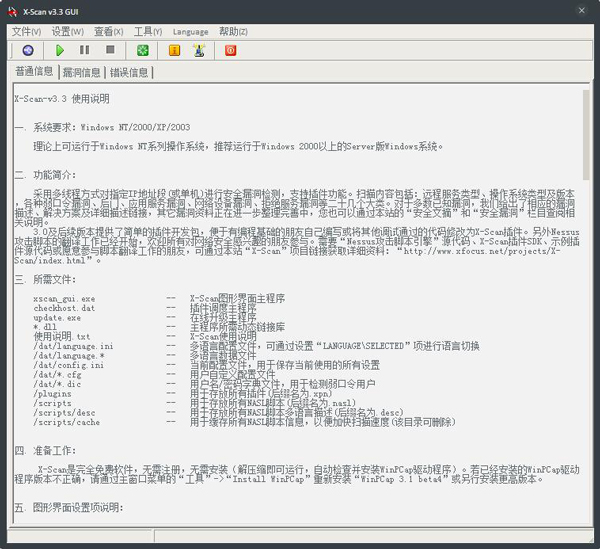Click the '*.dll' entry

pyautogui.click(x=45, y=327)
